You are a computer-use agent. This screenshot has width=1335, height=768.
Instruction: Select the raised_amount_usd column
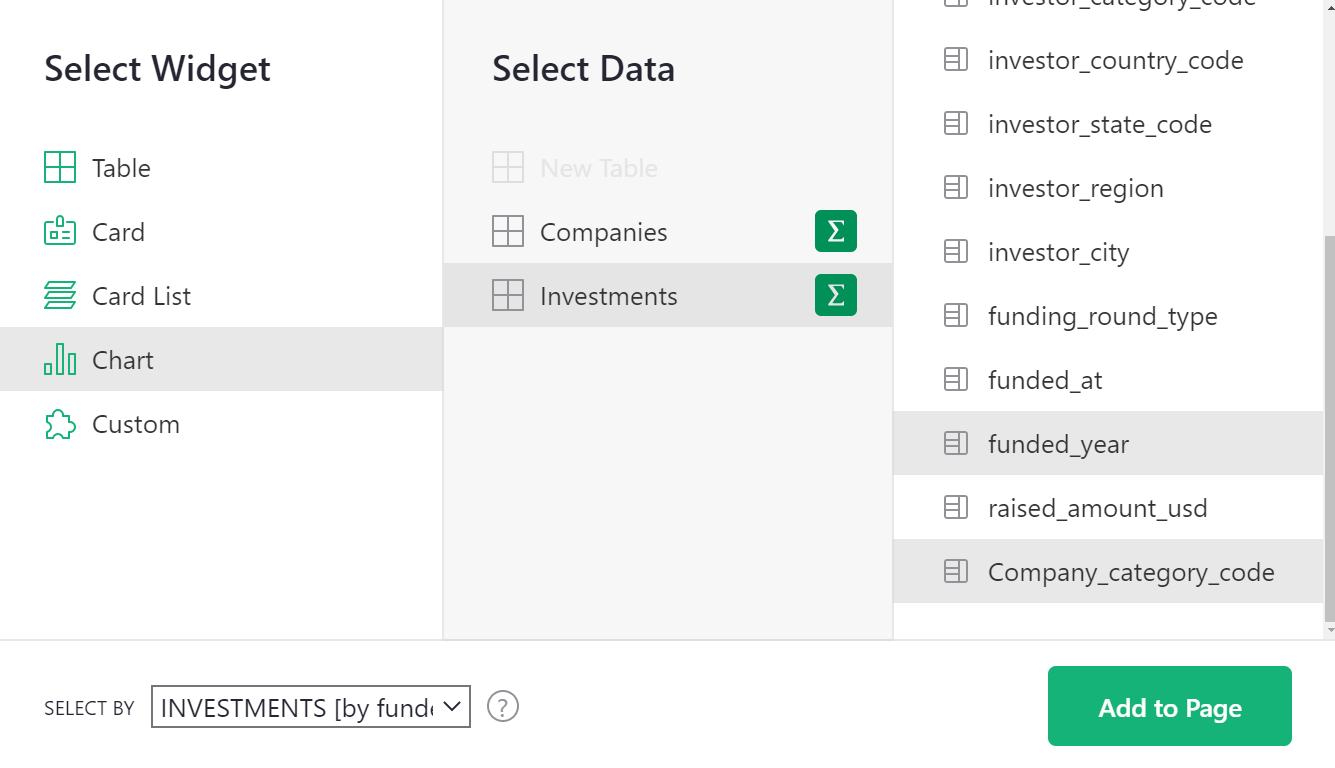point(1097,508)
